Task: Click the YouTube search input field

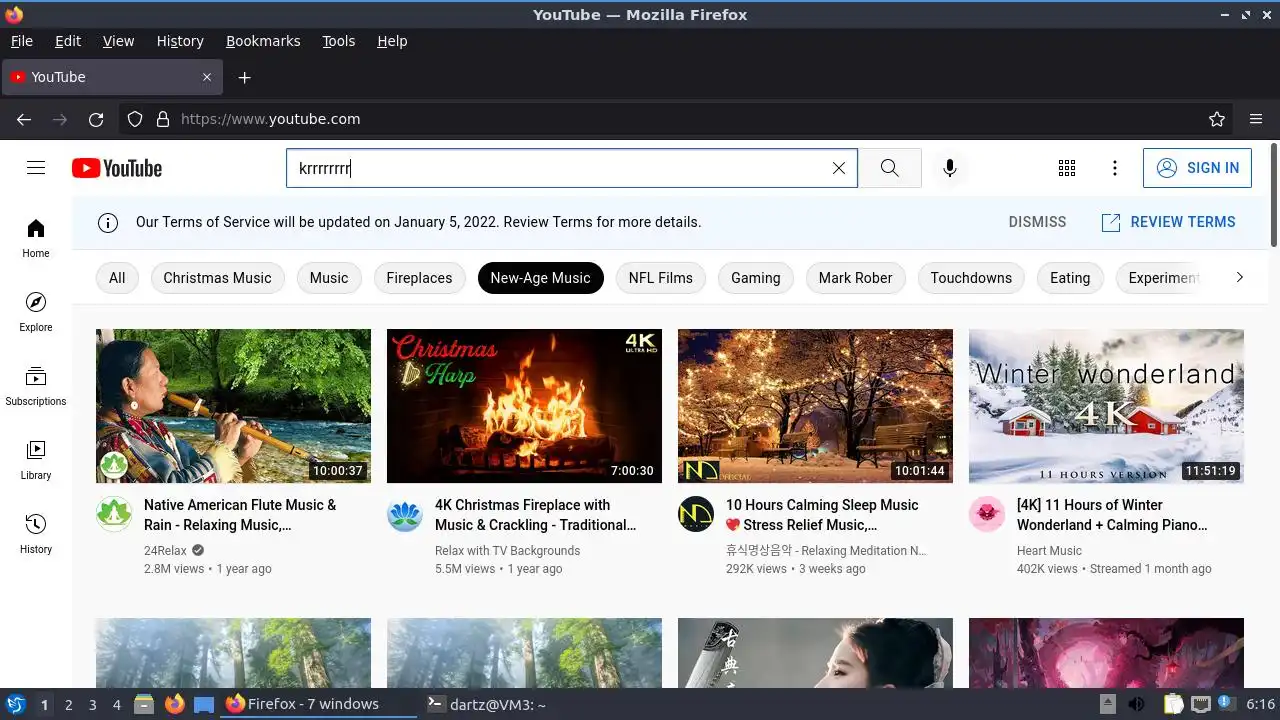Action: tap(560, 168)
